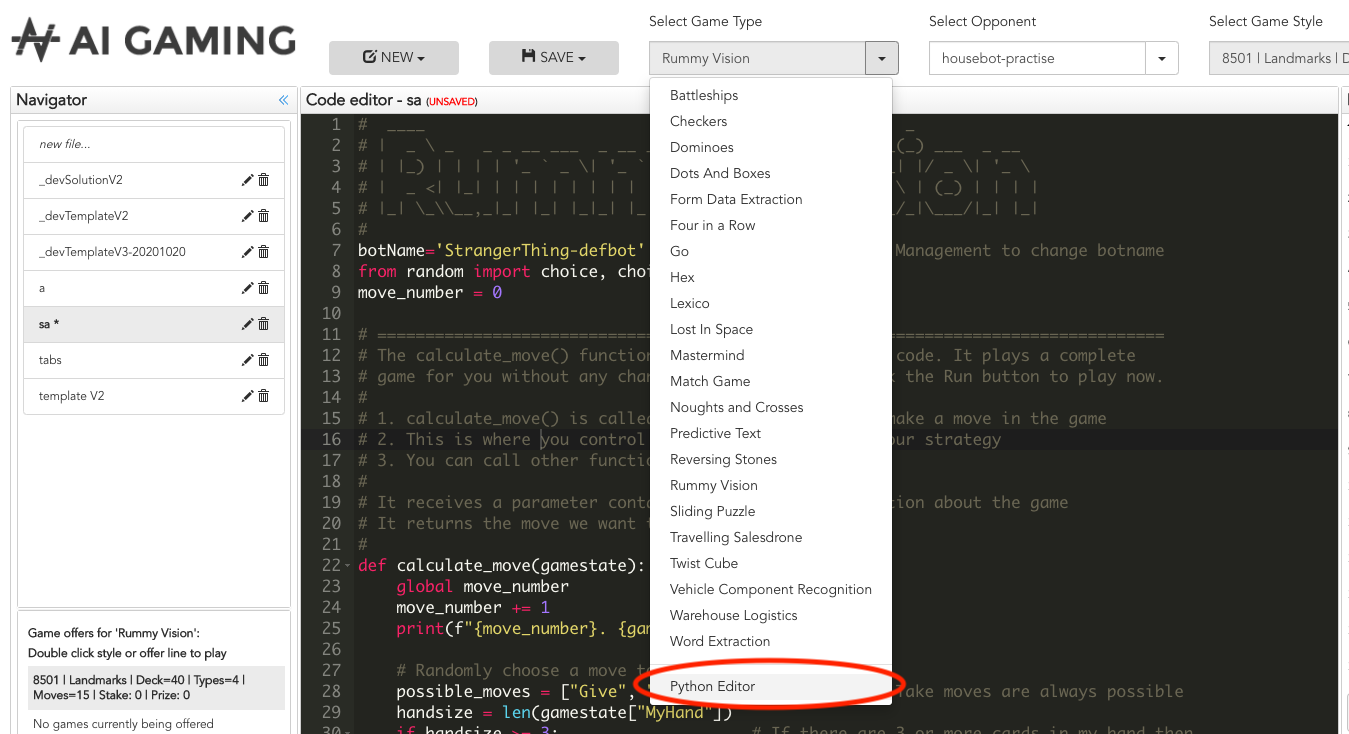
Task: Choose Lexico from the dropdown
Action: tap(770, 303)
